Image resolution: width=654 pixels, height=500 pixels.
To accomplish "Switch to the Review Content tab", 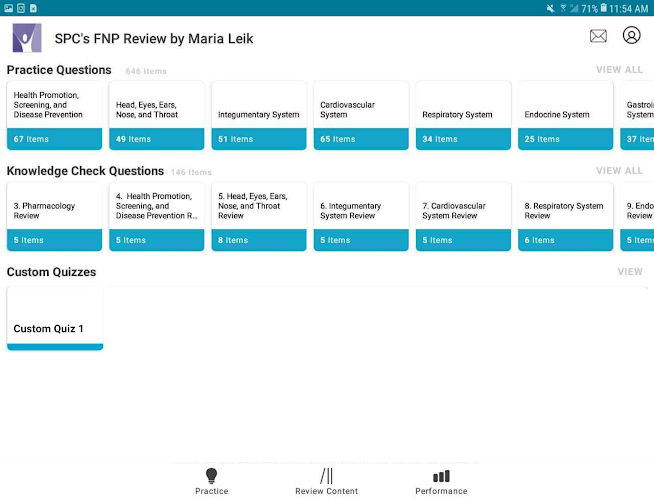I will (327, 481).
